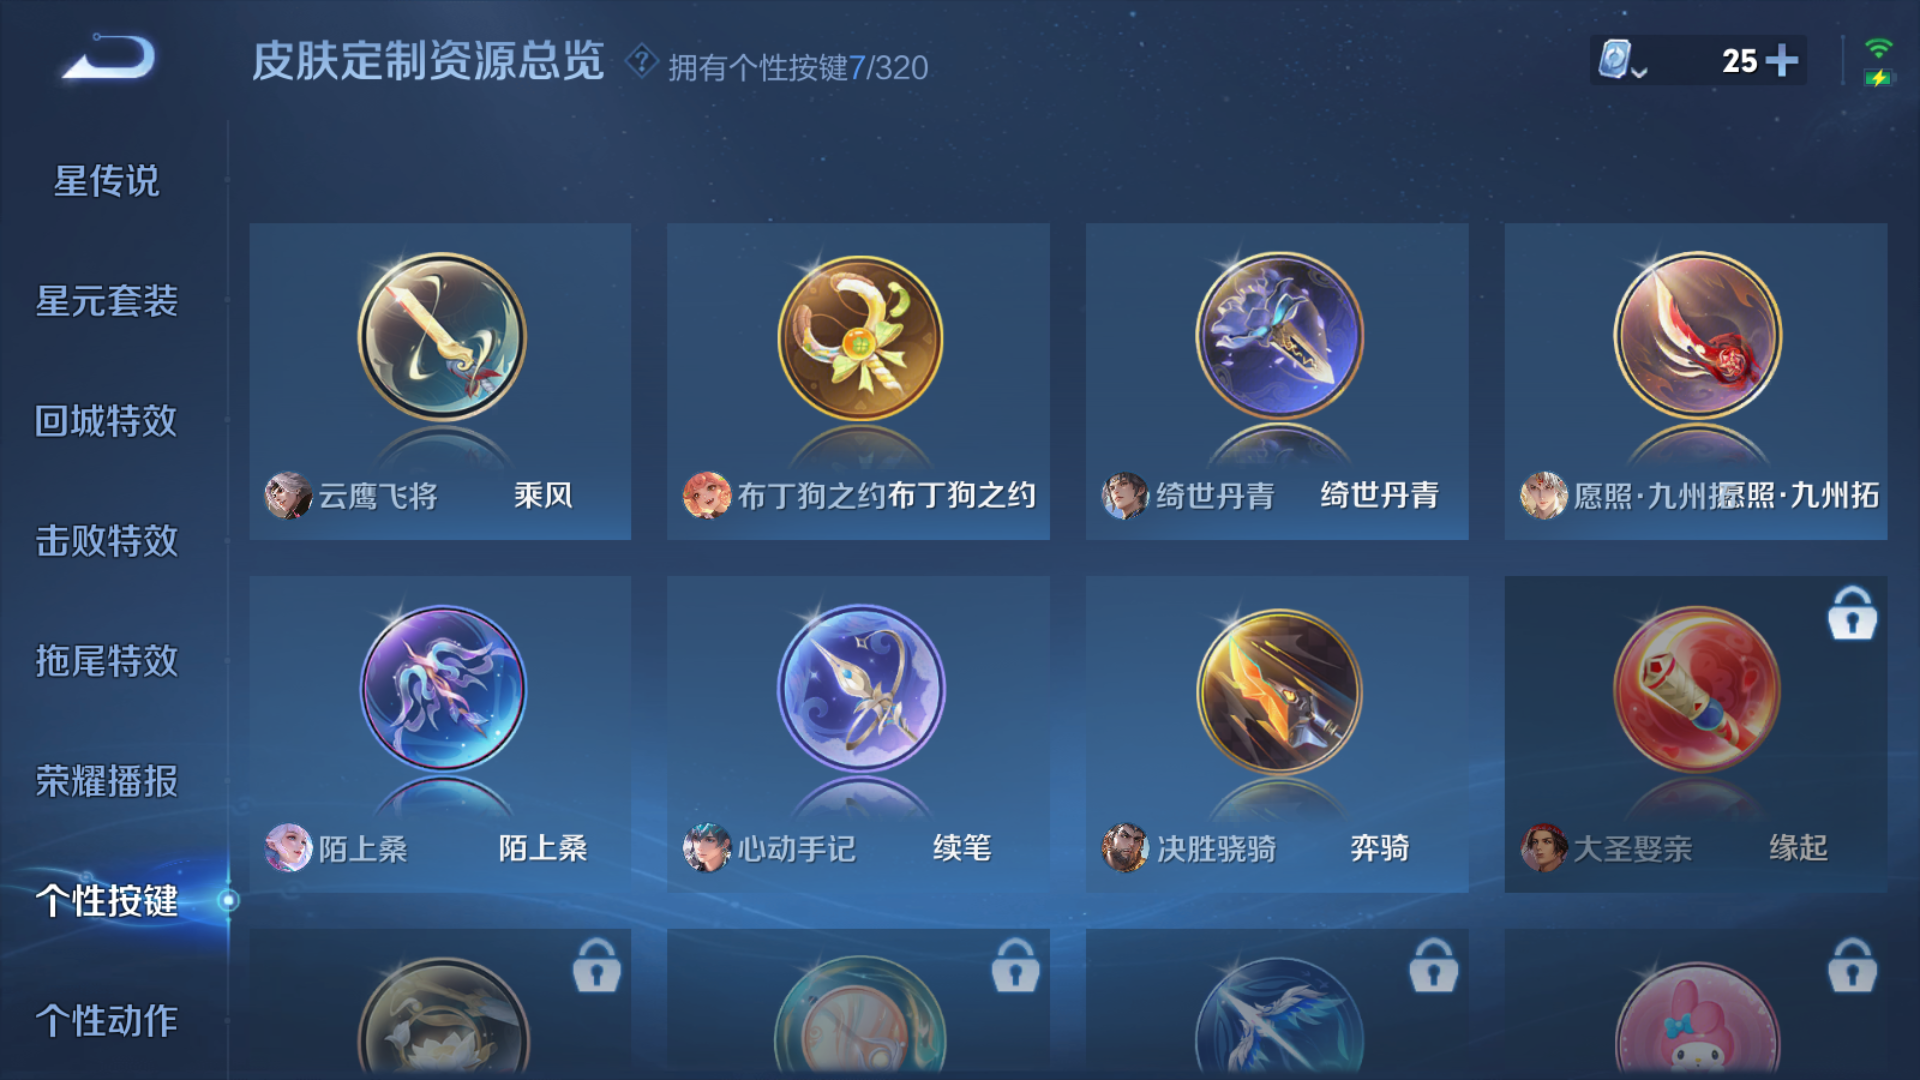Screen dimensions: 1920x1080
Task: Tap the lock on the pink bunny card
Action: [1852, 965]
